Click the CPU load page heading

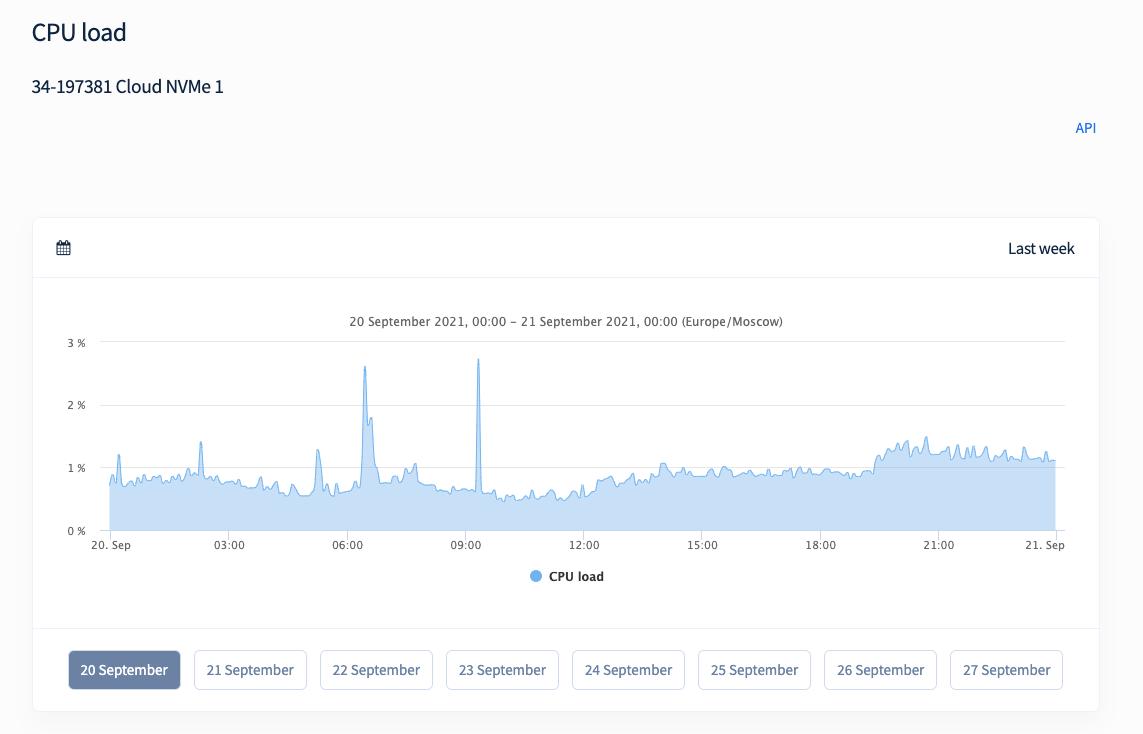(x=79, y=32)
